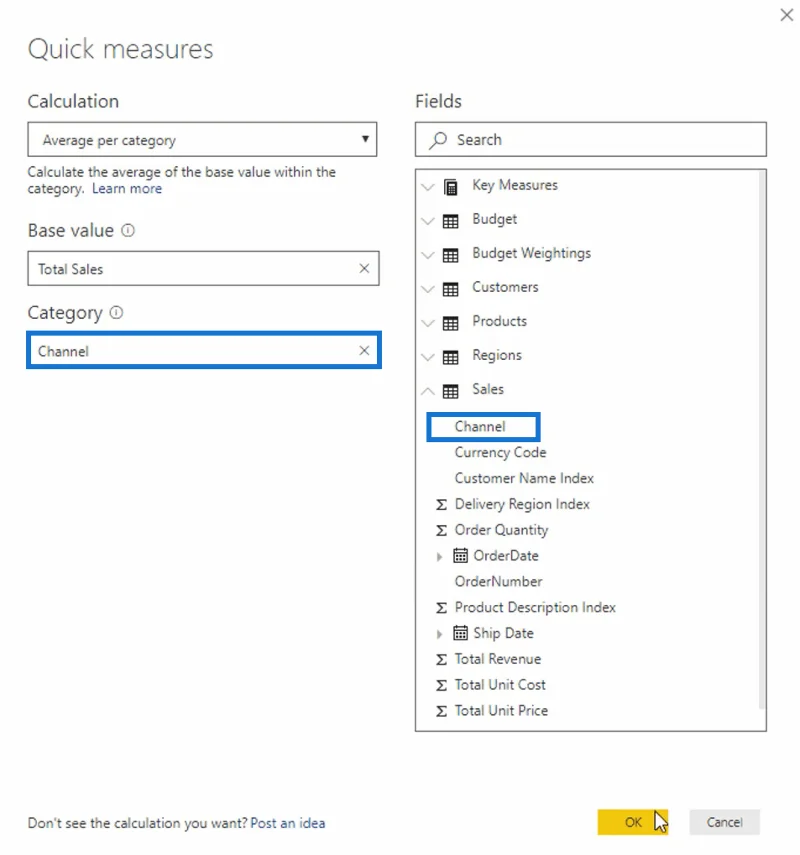Select the Sales table label
This screenshot has width=800, height=855.
pos(488,389)
